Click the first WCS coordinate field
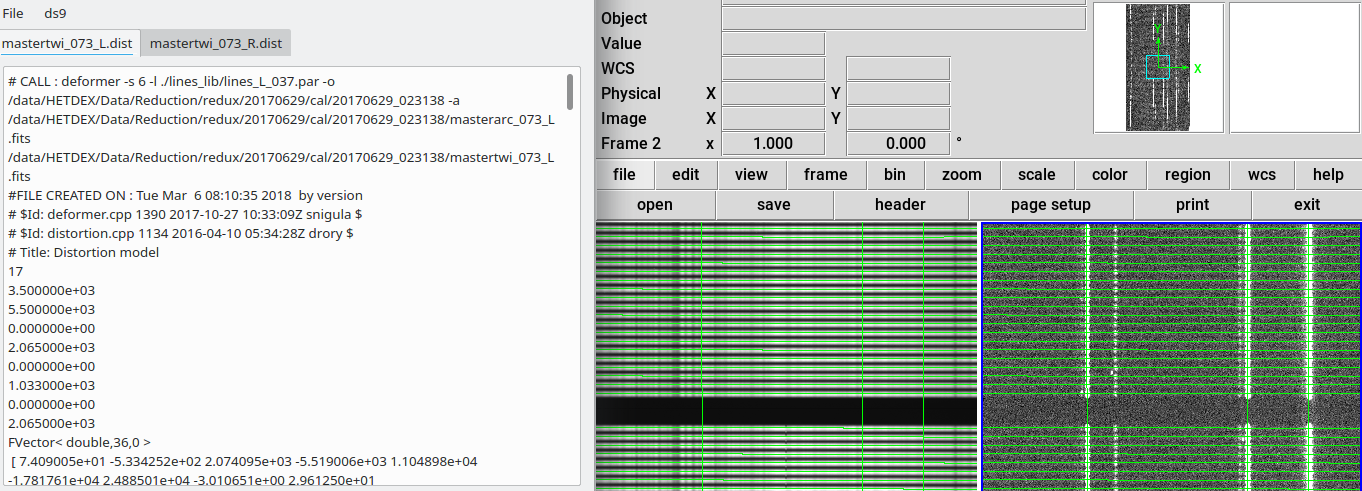This screenshot has width=1362, height=491. (x=773, y=69)
